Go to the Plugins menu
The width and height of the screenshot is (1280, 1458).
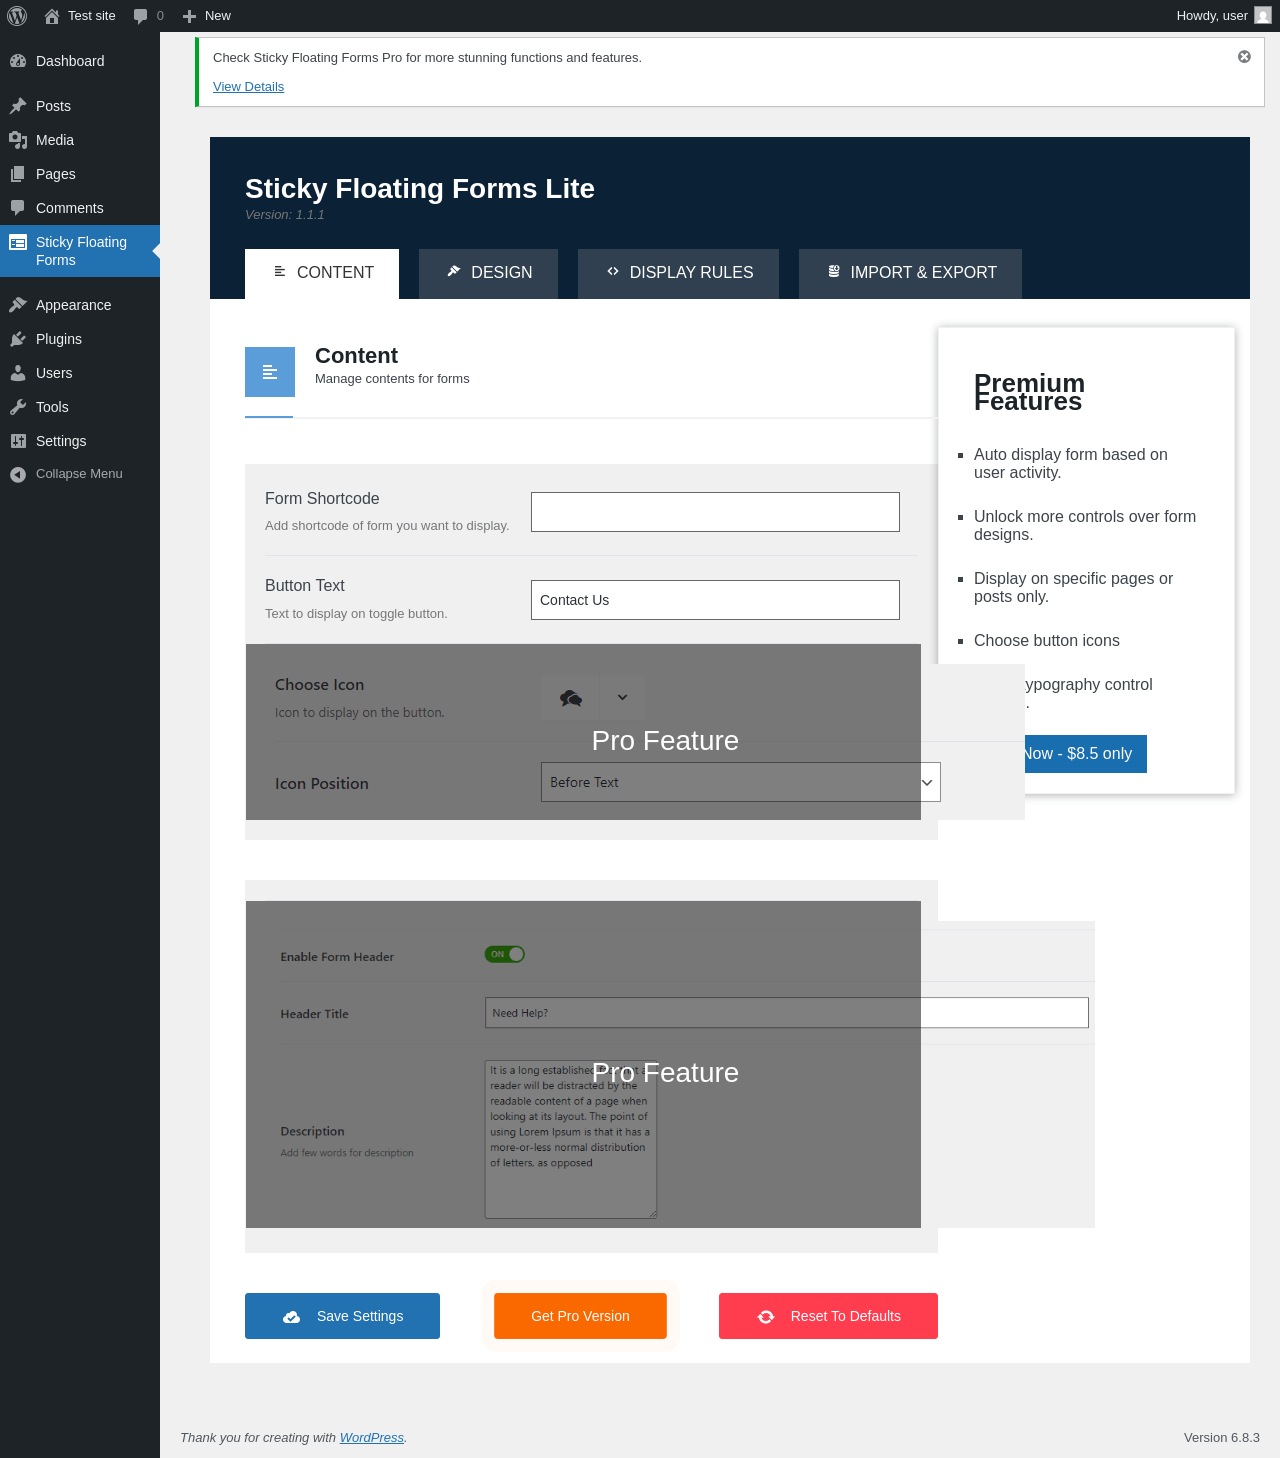(x=80, y=339)
